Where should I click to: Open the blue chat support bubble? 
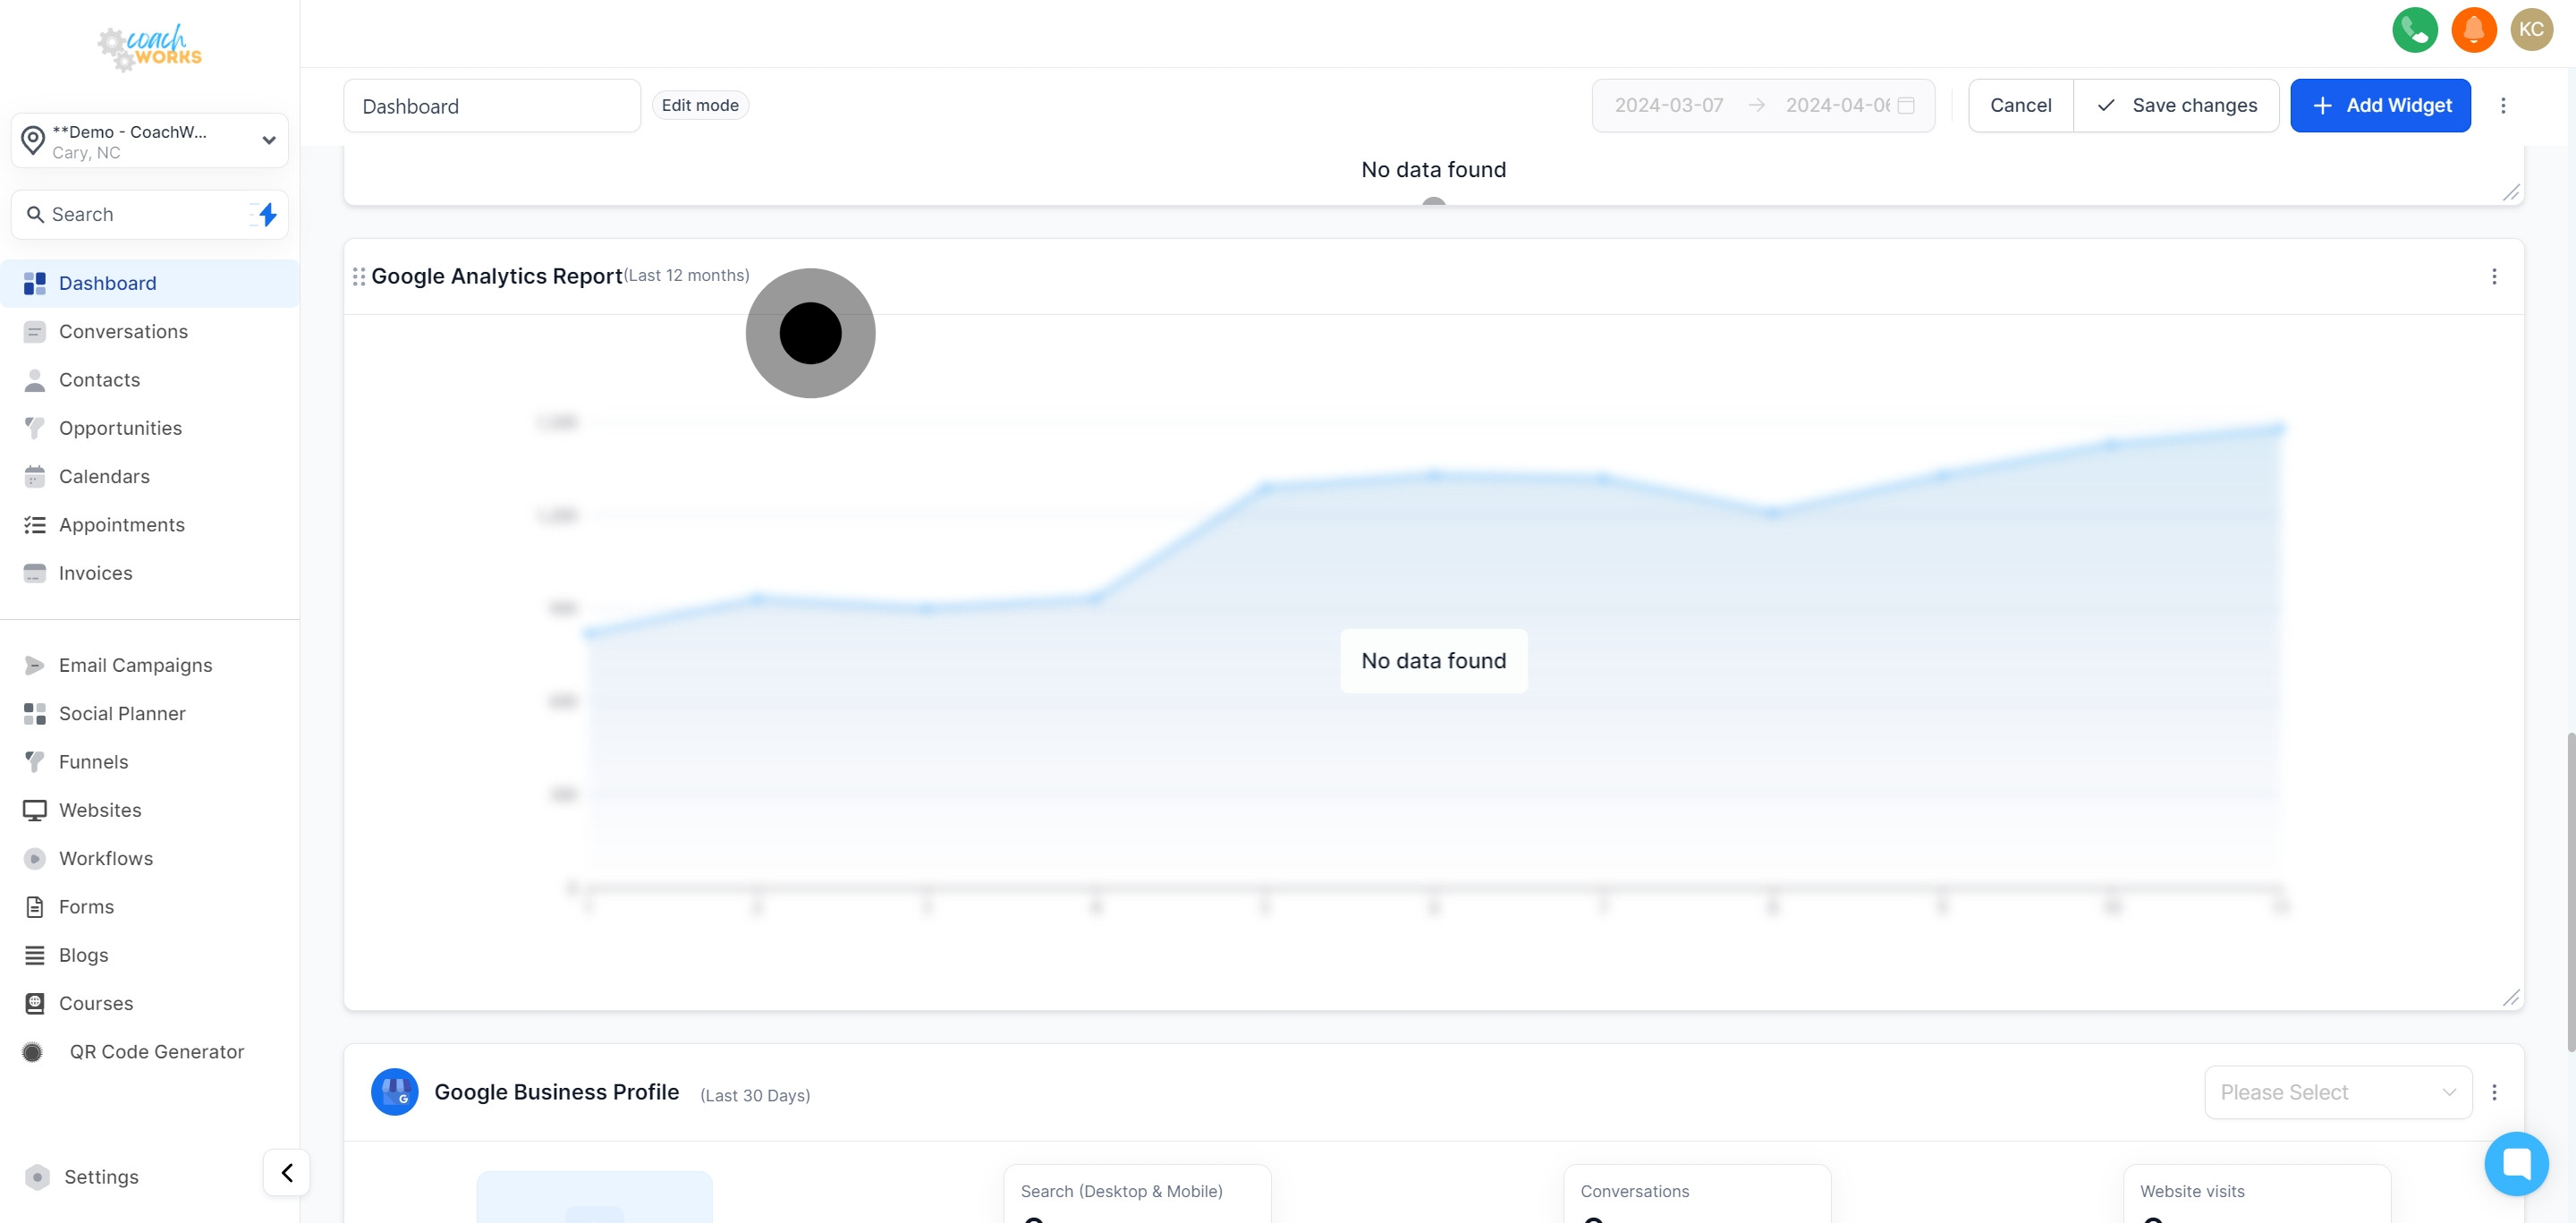(2515, 1163)
